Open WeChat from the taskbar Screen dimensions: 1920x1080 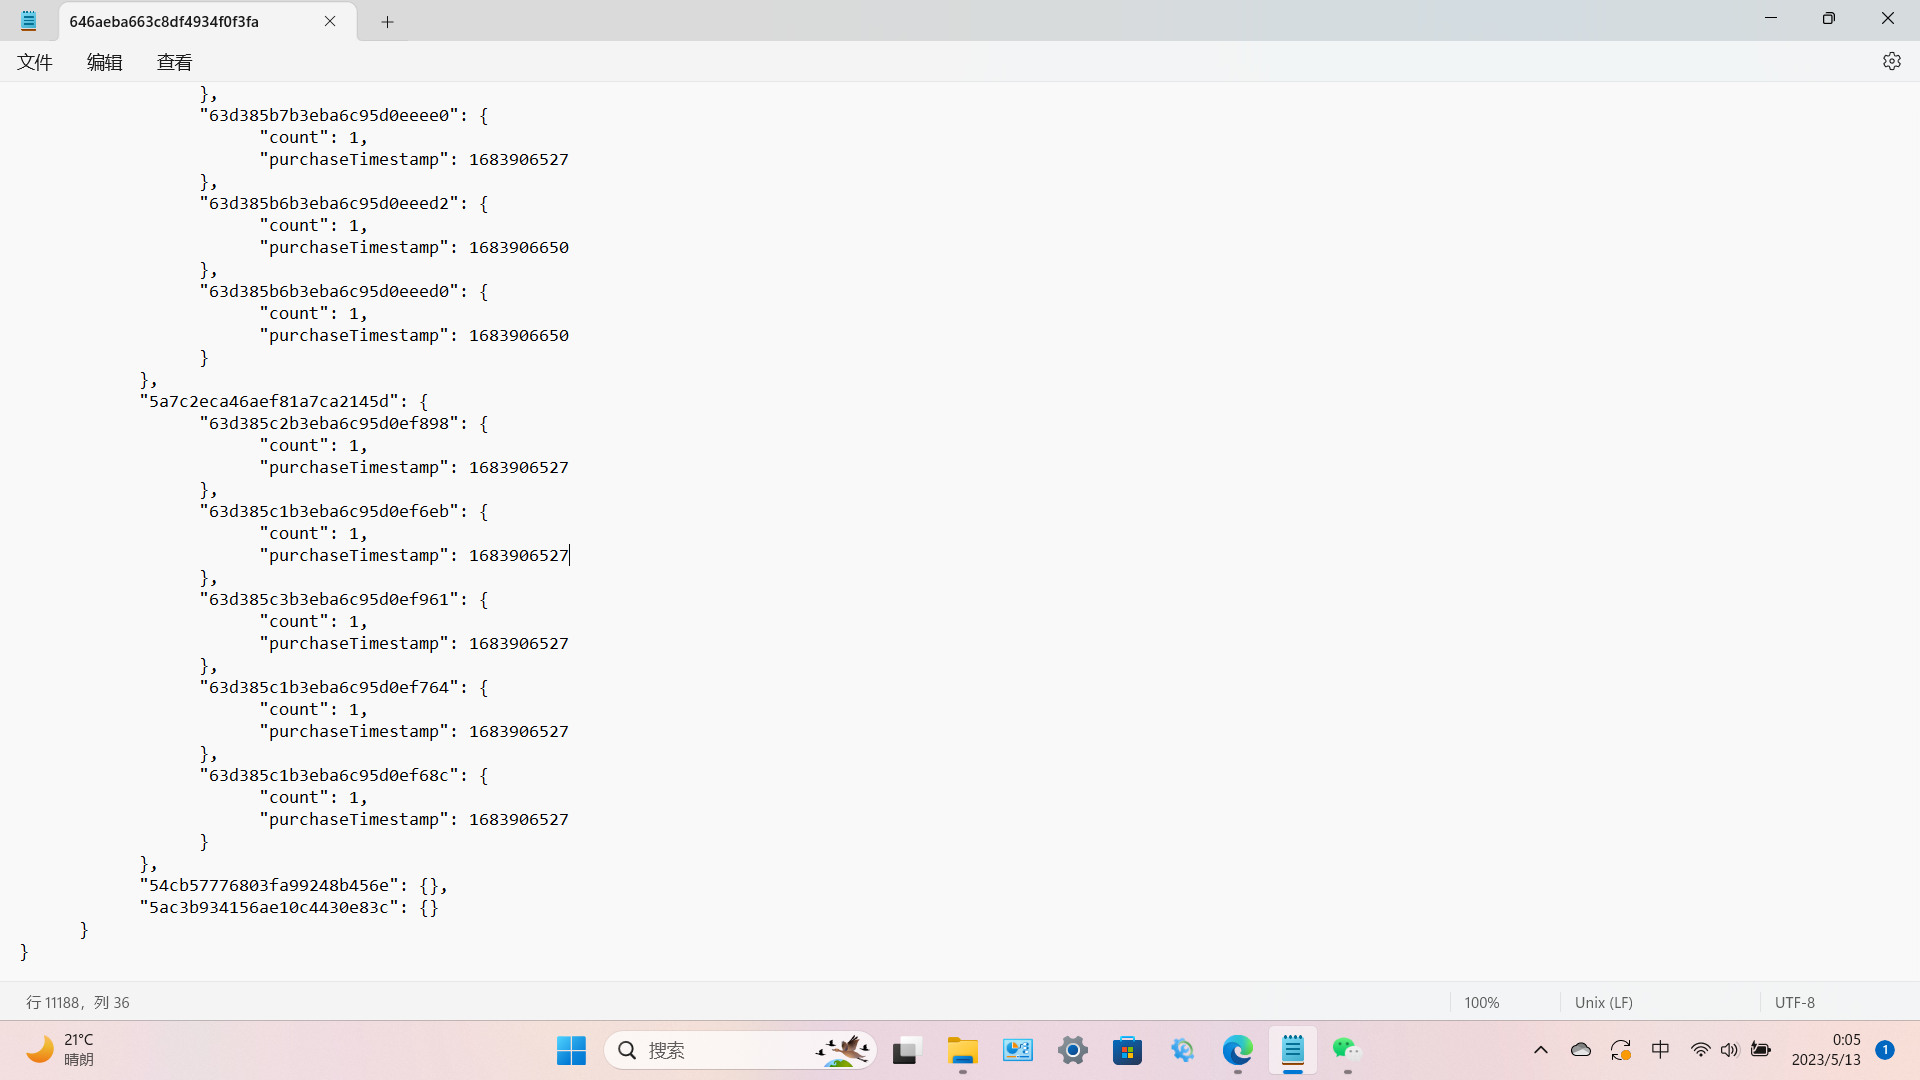(1346, 1050)
